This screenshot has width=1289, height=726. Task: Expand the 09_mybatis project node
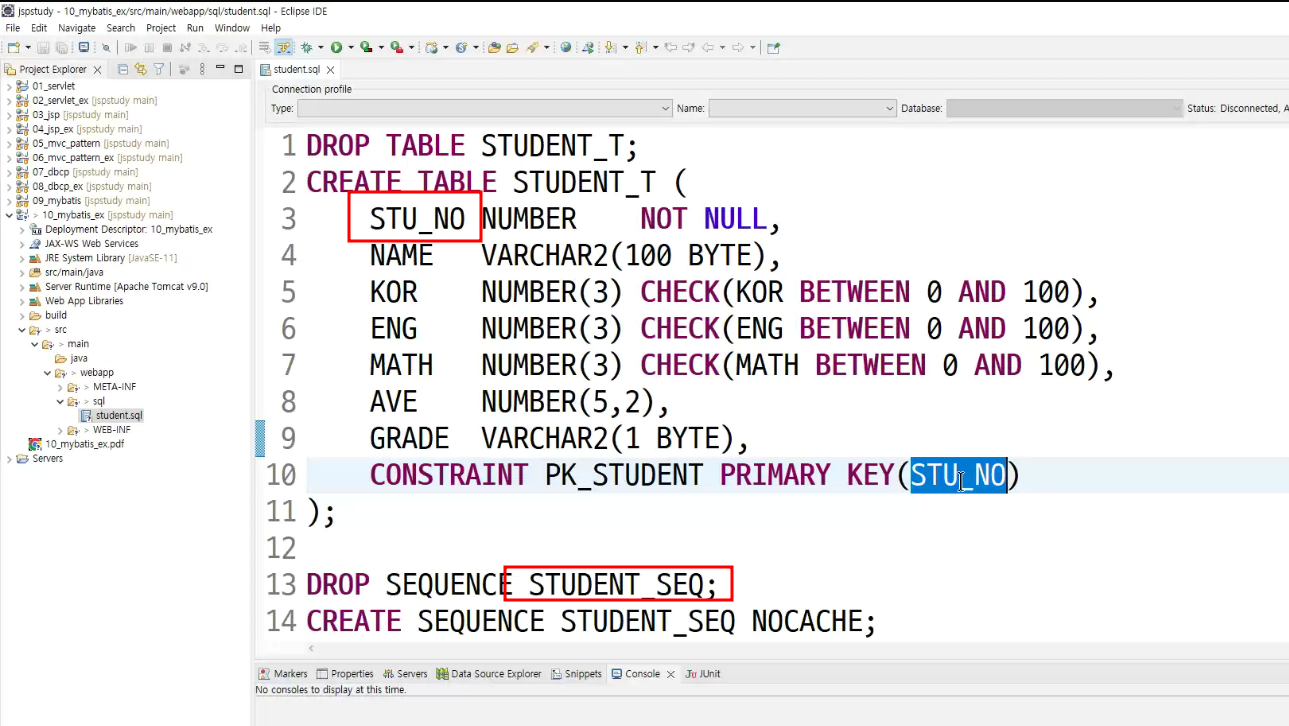pyautogui.click(x=9, y=201)
